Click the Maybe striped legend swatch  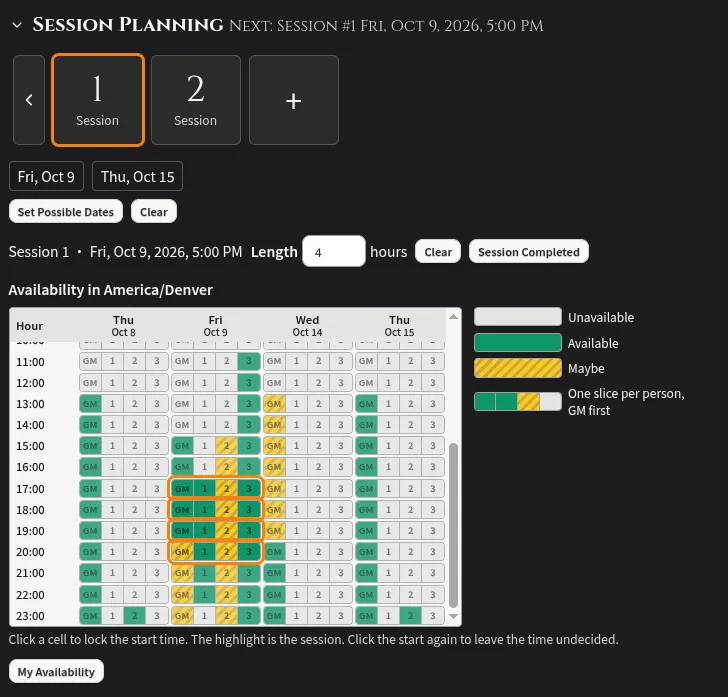(x=518, y=368)
